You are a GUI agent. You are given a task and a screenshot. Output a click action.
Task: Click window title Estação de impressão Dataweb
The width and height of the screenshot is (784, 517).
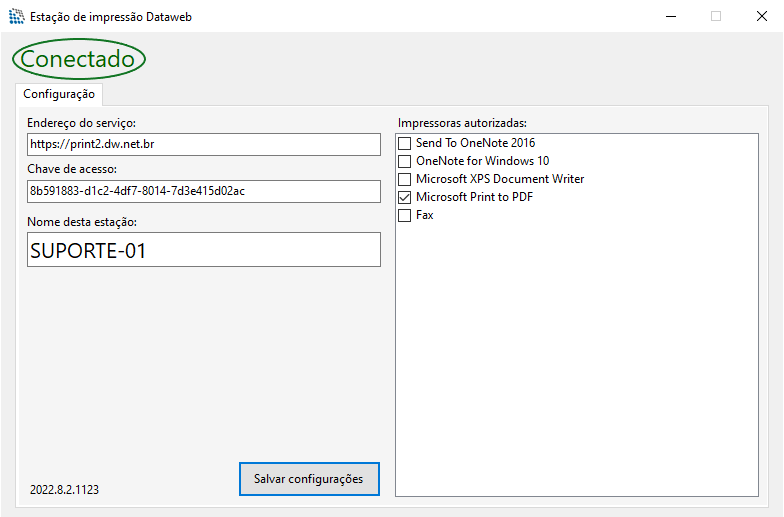[111, 17]
